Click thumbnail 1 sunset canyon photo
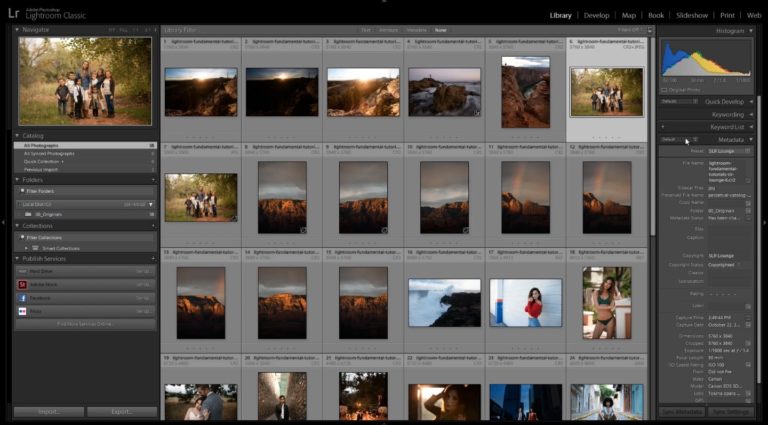This screenshot has width=768, height=425. click(201, 92)
